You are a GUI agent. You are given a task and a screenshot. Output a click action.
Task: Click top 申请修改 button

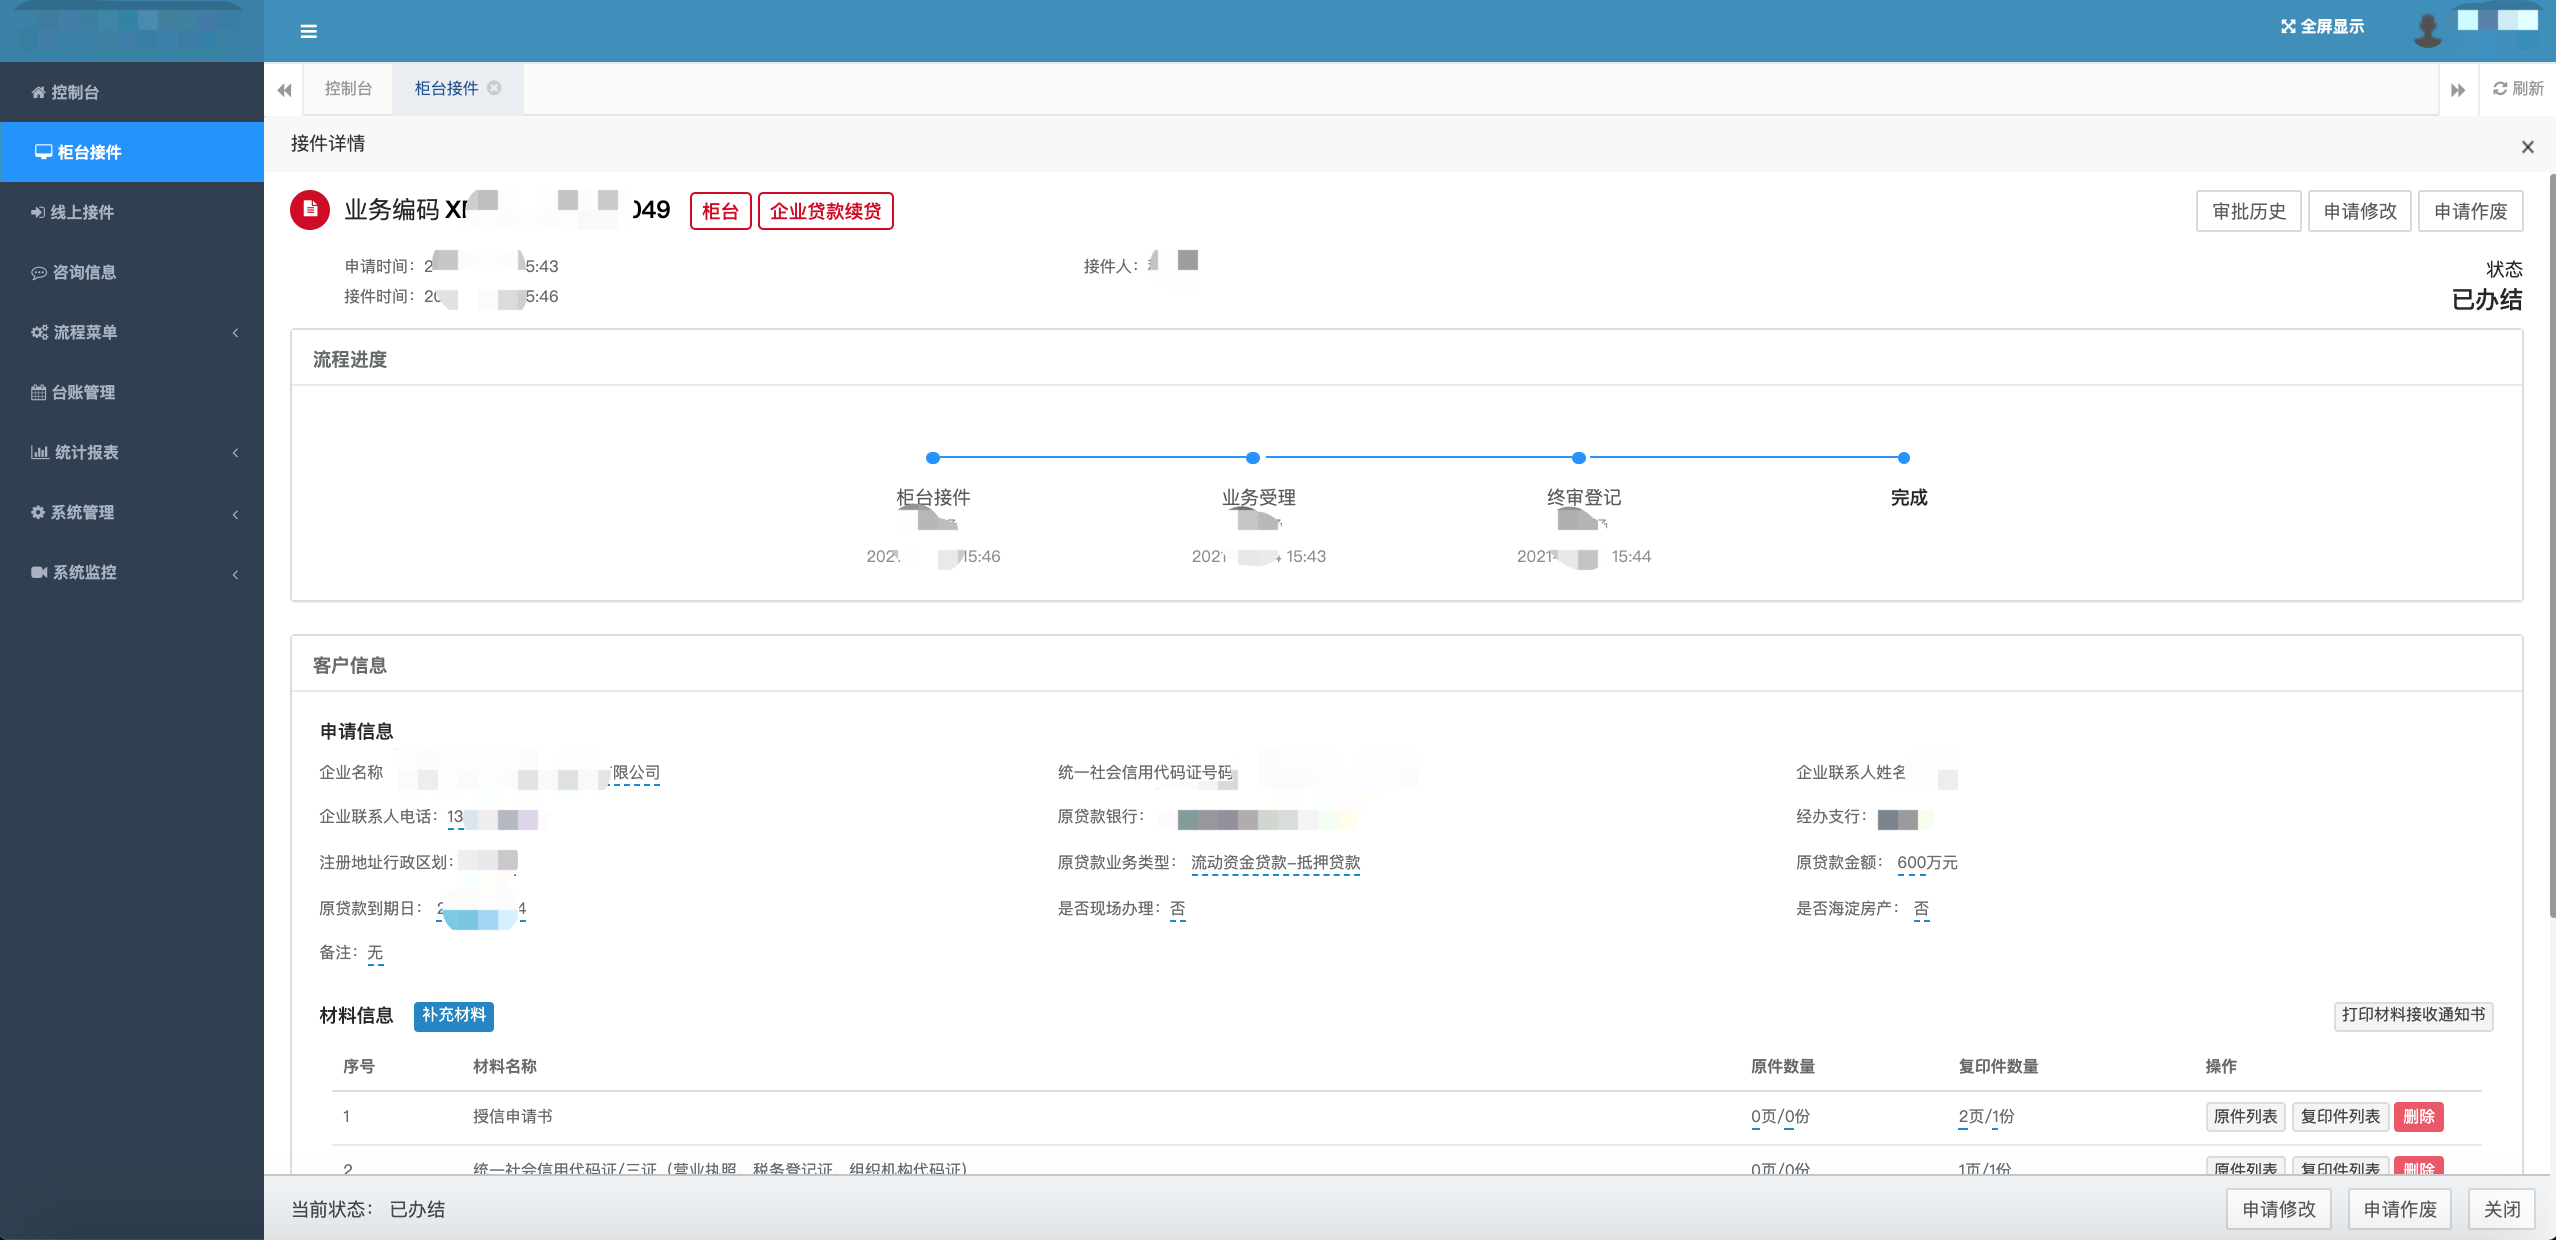(2360, 211)
